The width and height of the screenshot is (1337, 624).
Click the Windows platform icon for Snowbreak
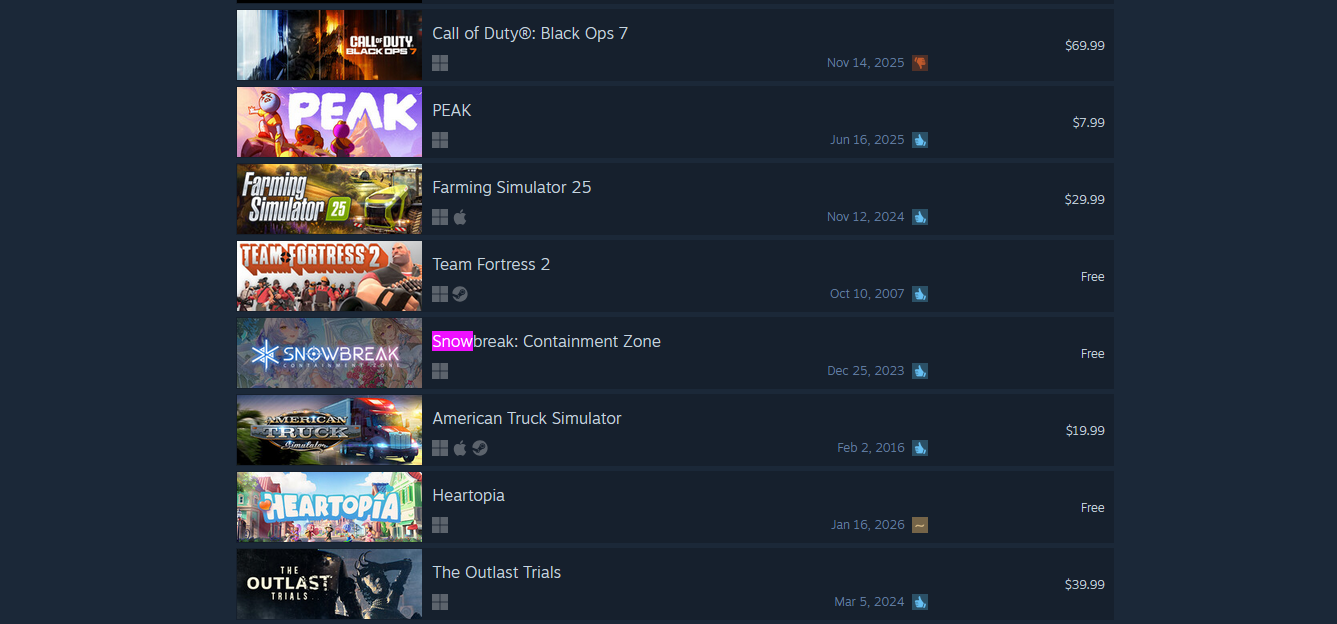click(x=440, y=371)
